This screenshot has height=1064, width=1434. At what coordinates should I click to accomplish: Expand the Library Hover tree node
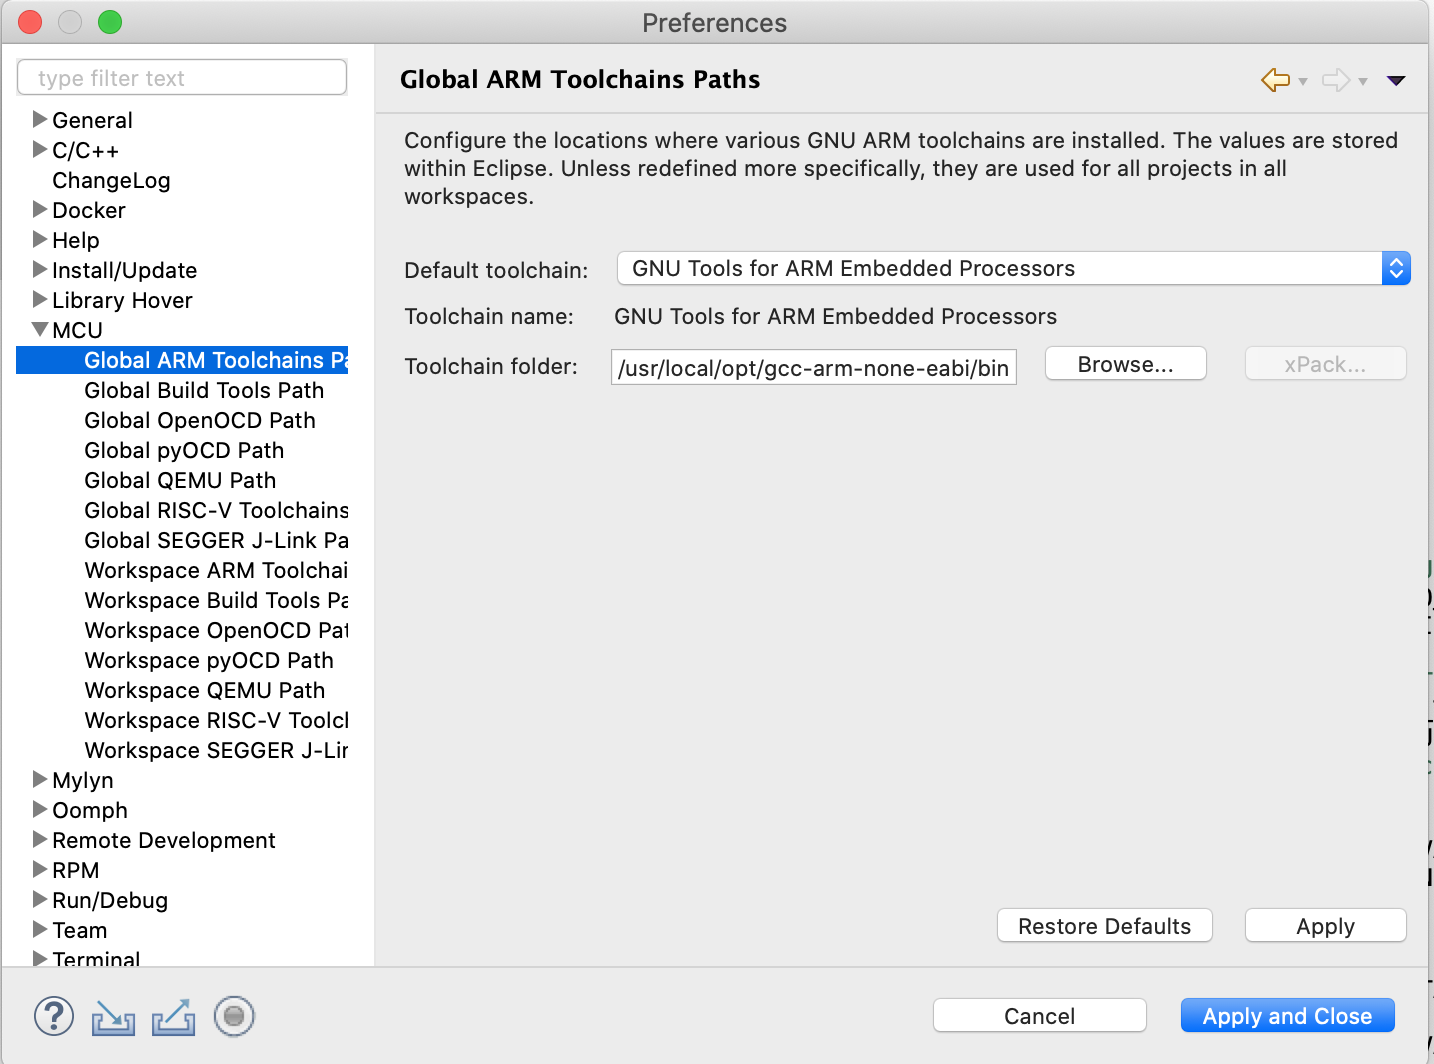tap(40, 299)
